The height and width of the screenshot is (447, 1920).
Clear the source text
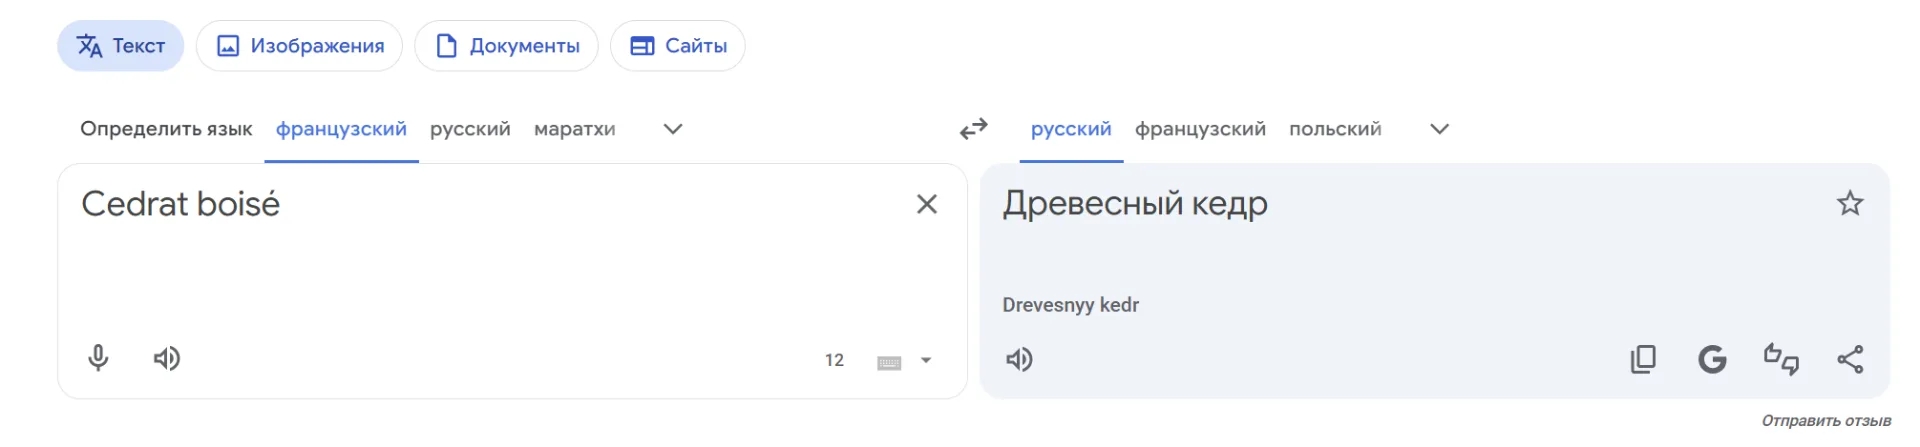(927, 204)
